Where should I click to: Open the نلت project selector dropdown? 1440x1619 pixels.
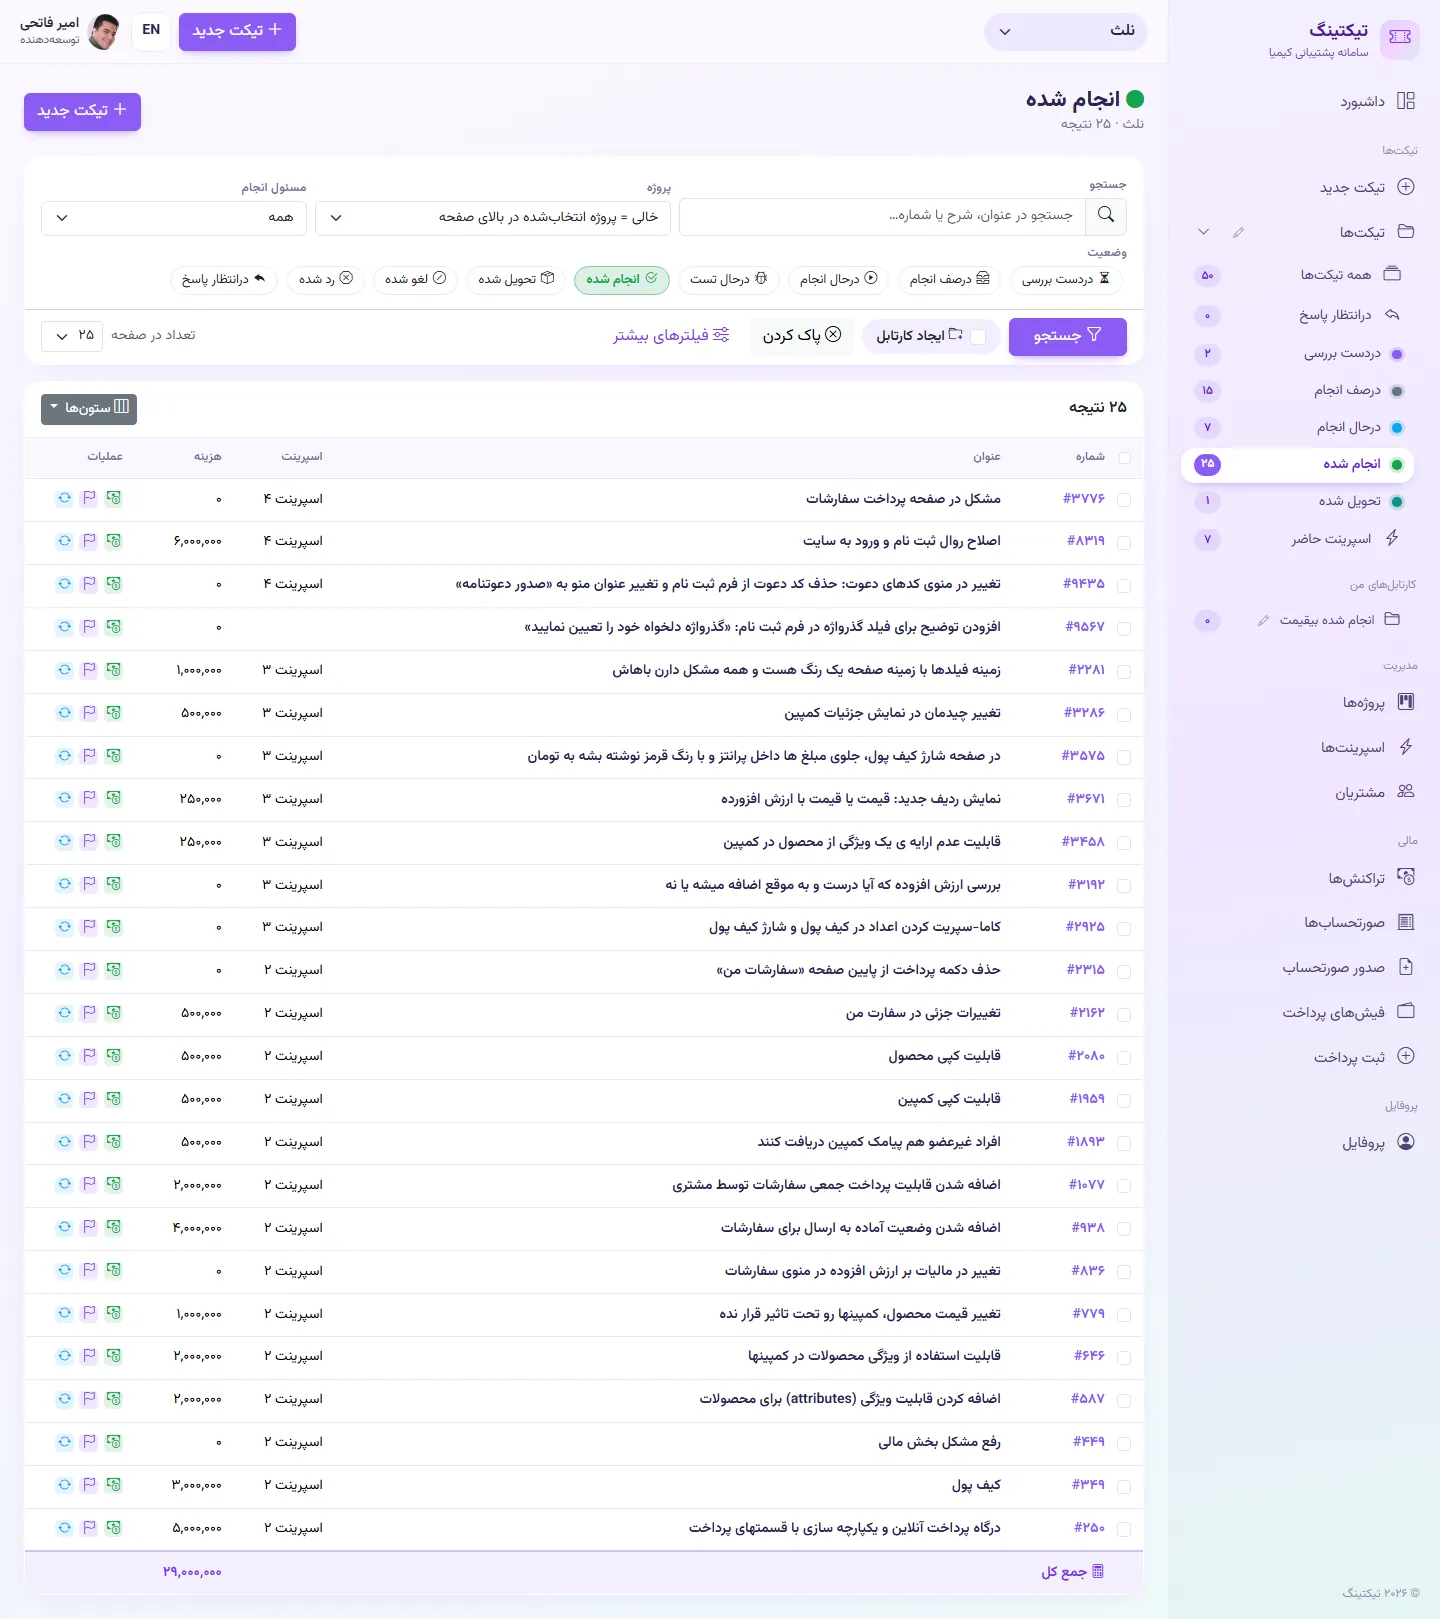pyautogui.click(x=1066, y=31)
